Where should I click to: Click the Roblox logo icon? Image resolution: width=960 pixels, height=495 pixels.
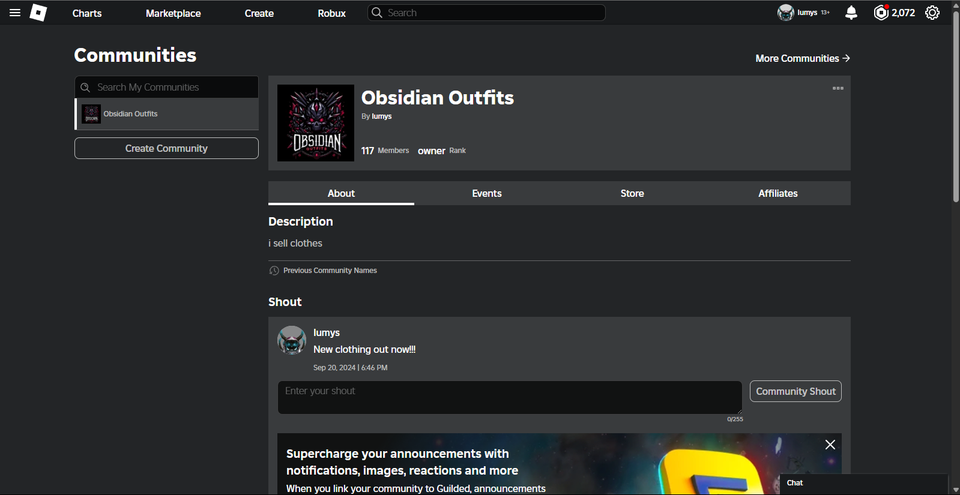[x=38, y=13]
